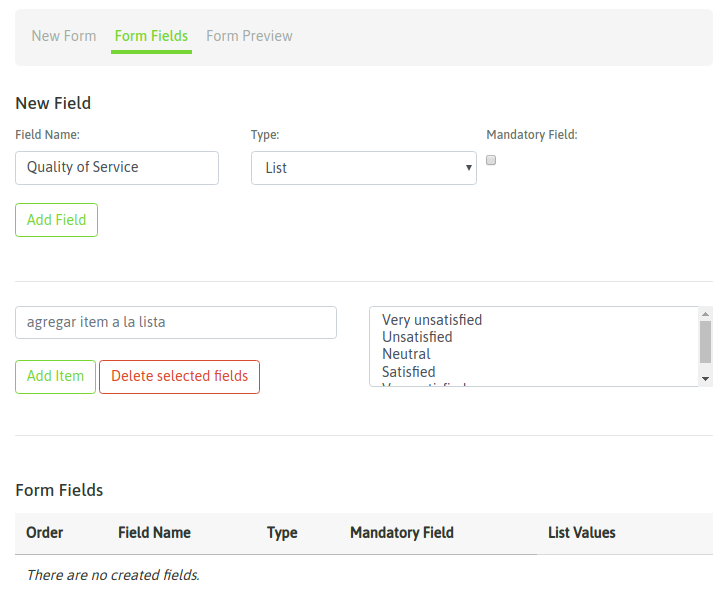Open the Form Fields tab
722x593 pixels.
(151, 36)
